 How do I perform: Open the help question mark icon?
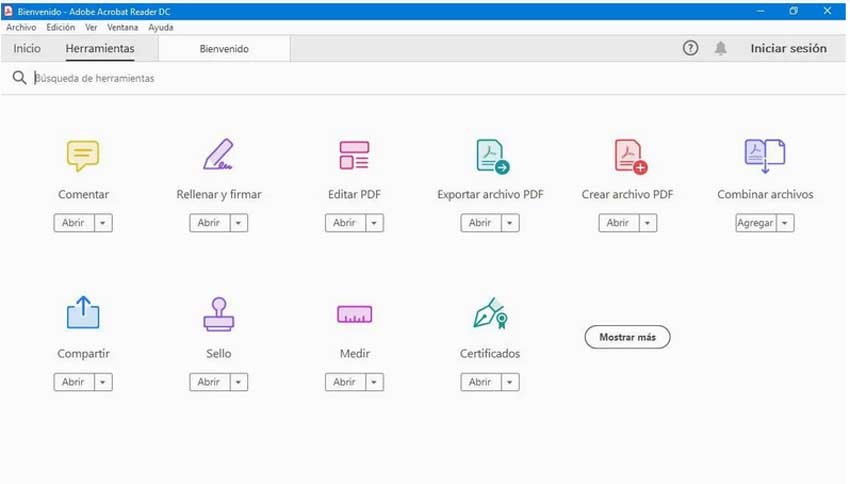point(690,48)
